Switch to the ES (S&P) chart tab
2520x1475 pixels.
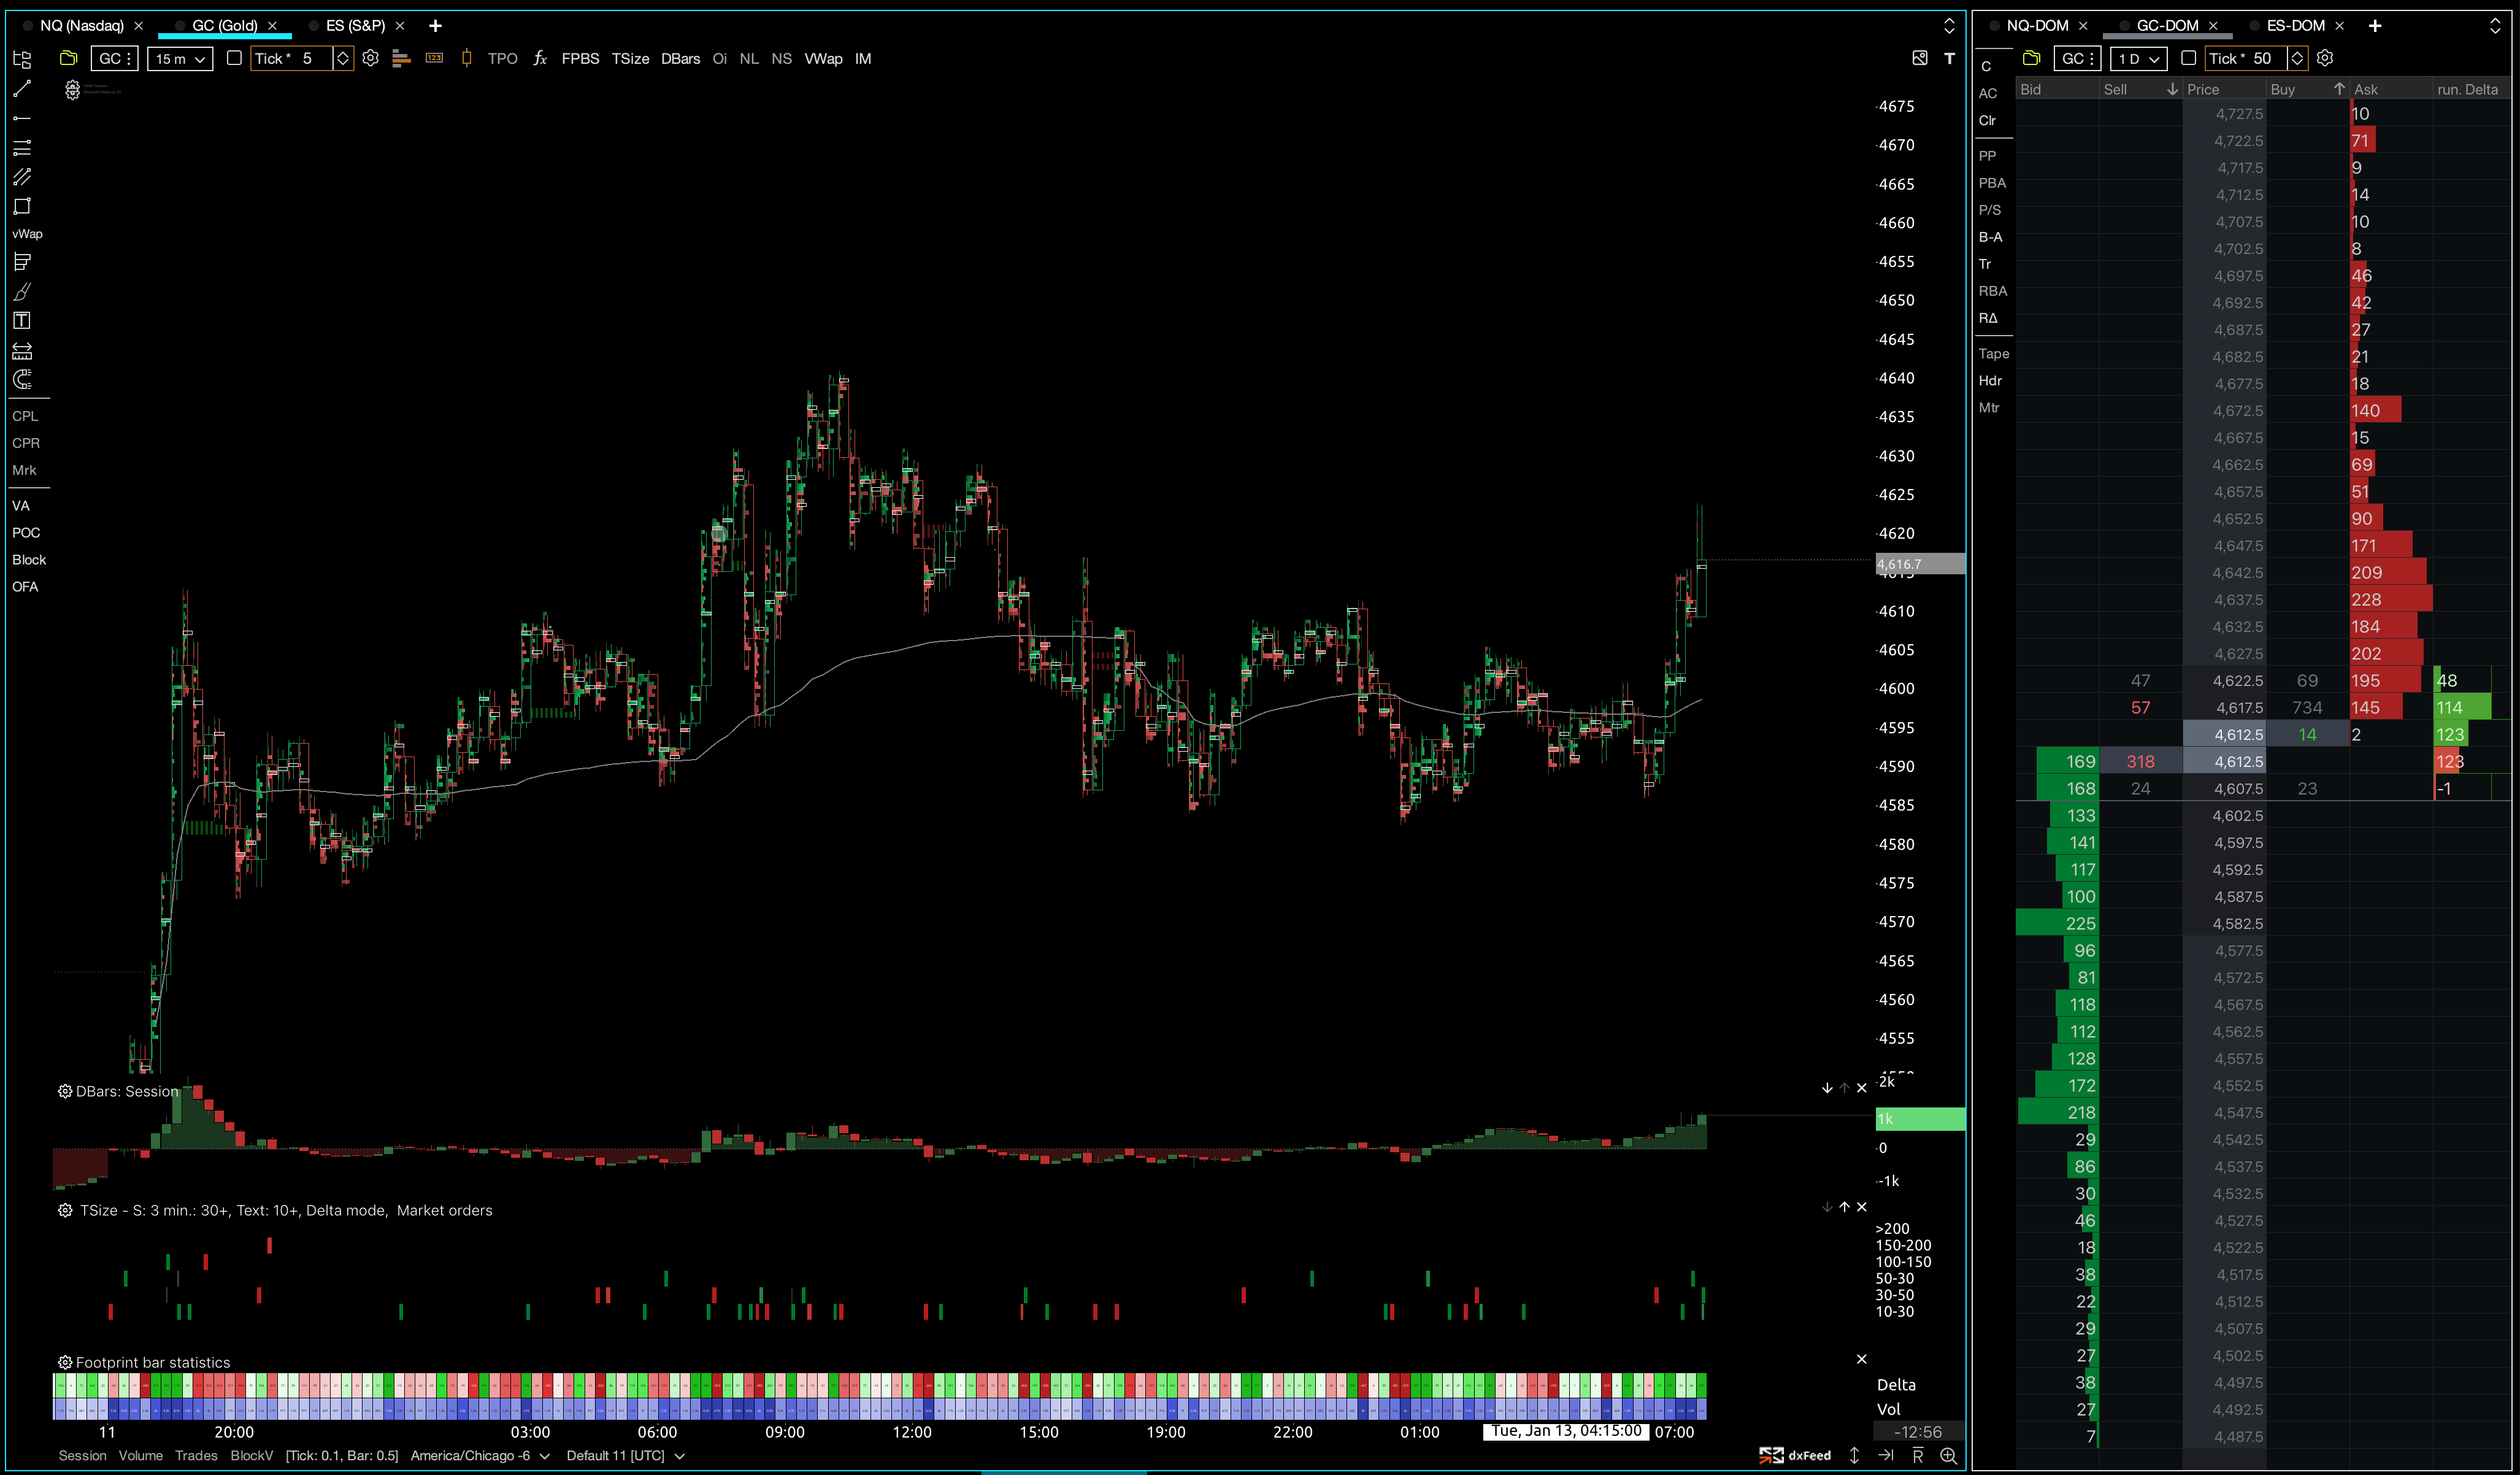coord(355,25)
